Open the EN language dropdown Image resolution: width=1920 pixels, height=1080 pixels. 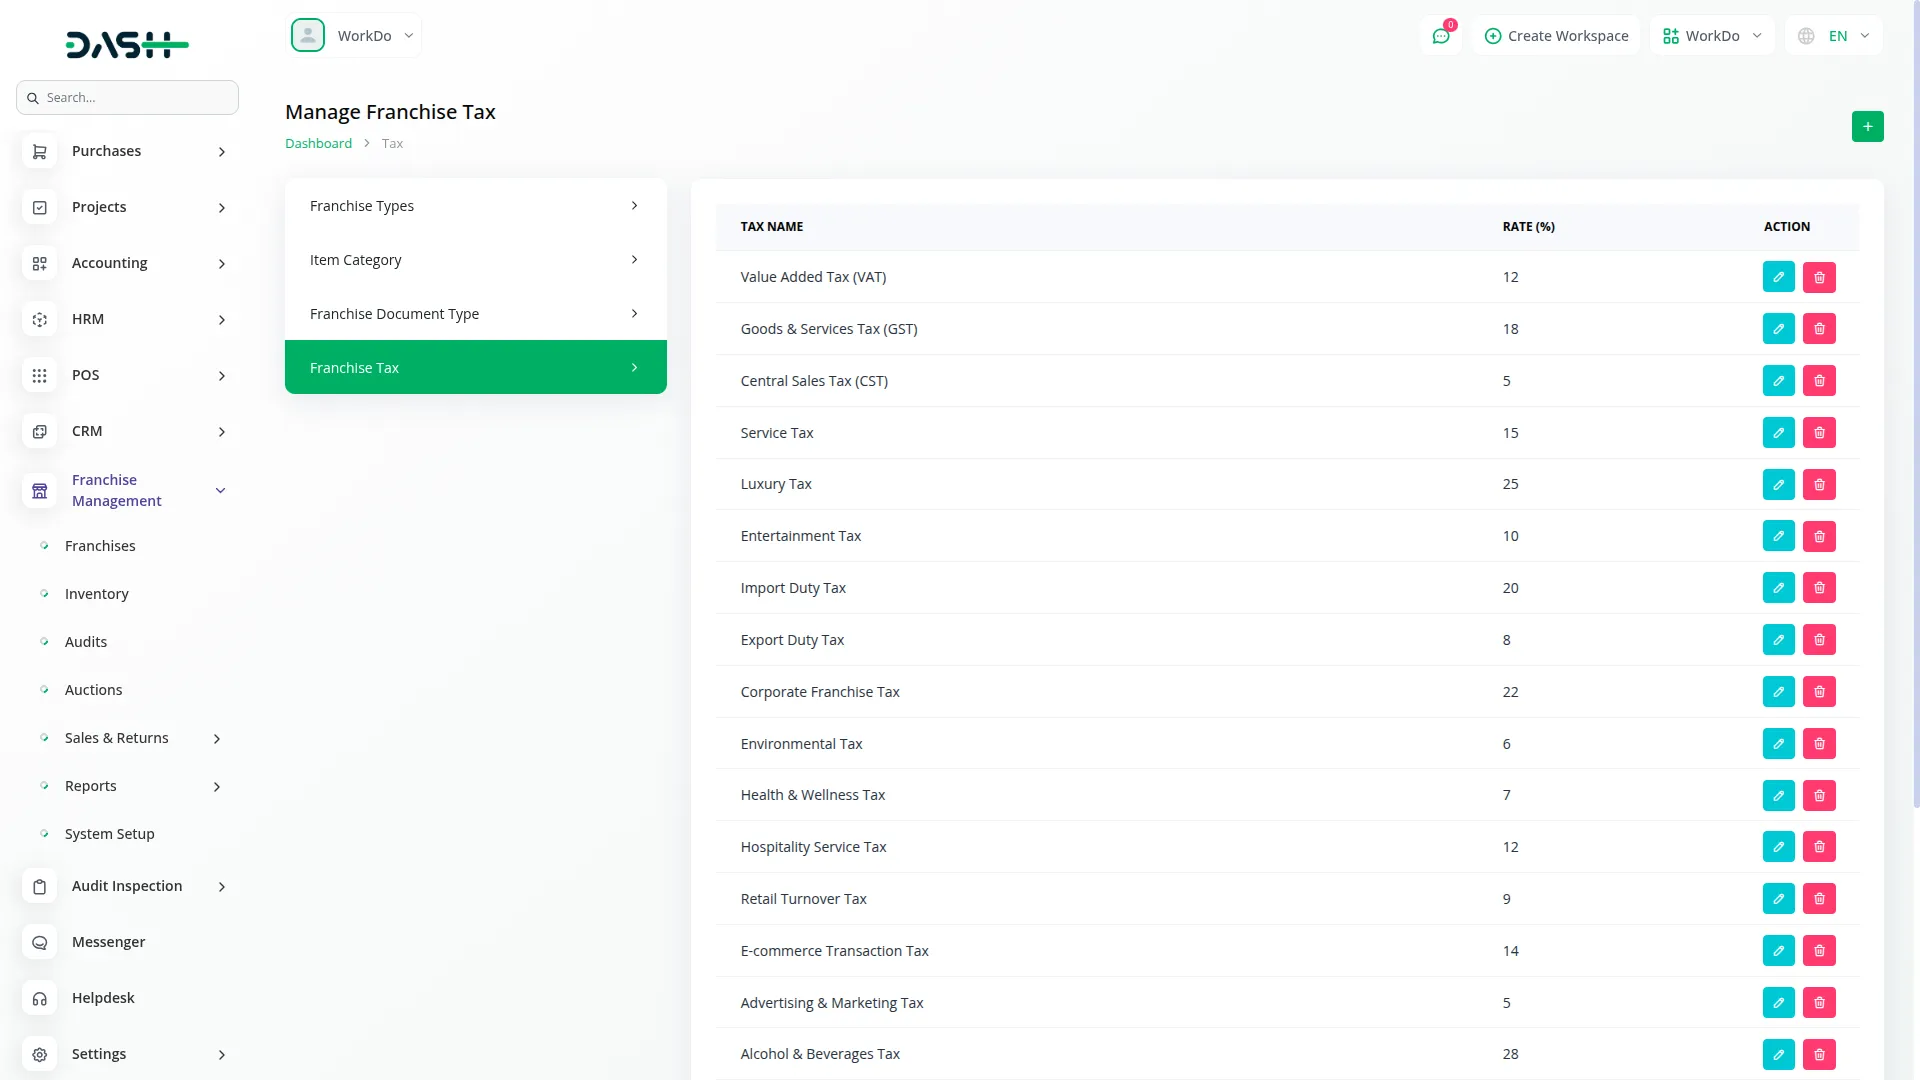pyautogui.click(x=1835, y=36)
